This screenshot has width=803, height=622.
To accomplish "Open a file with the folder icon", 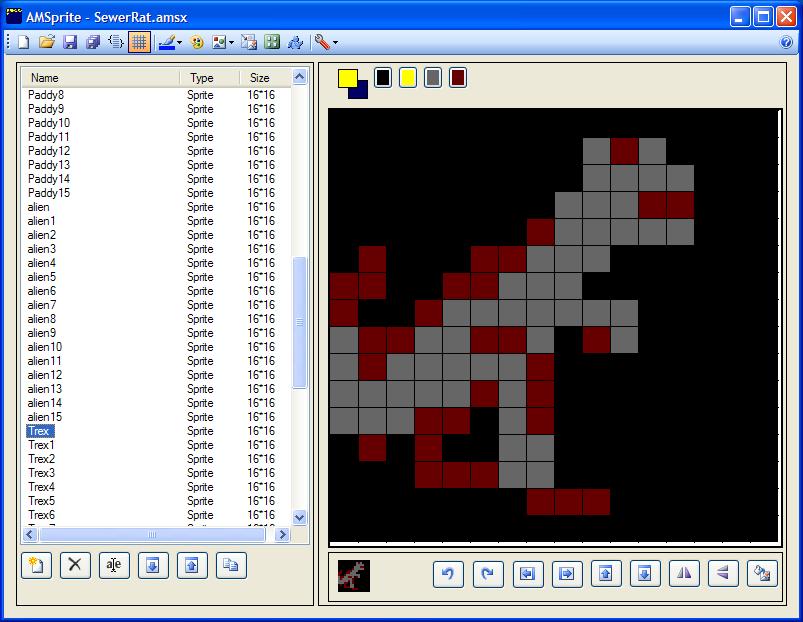I will click(47, 42).
